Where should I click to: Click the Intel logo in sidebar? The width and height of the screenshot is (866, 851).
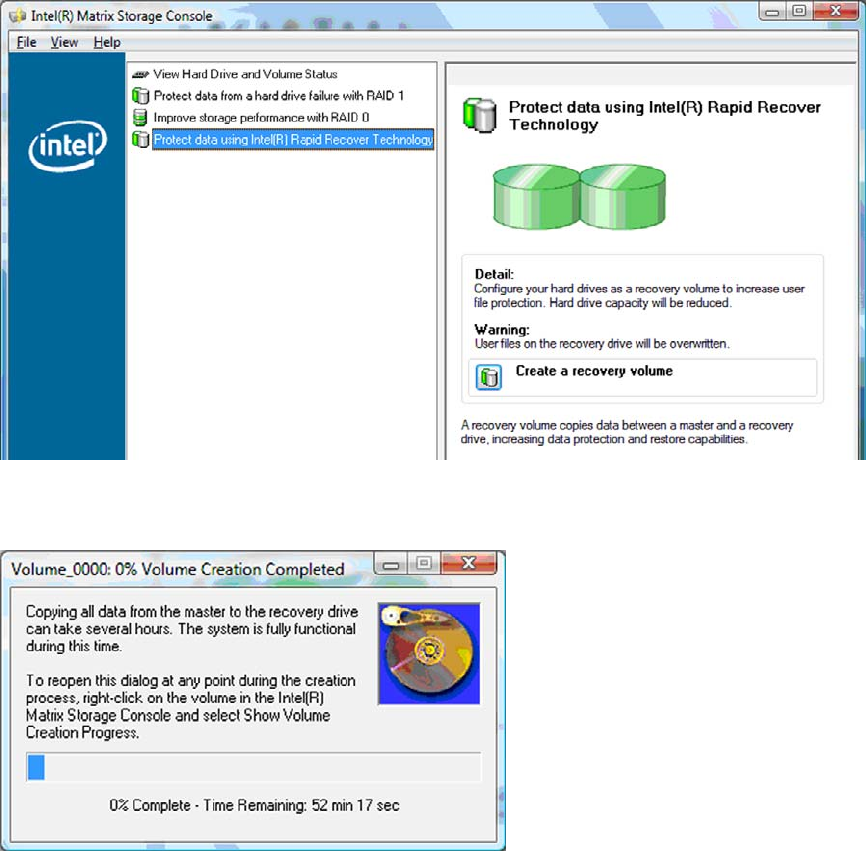click(x=67, y=146)
